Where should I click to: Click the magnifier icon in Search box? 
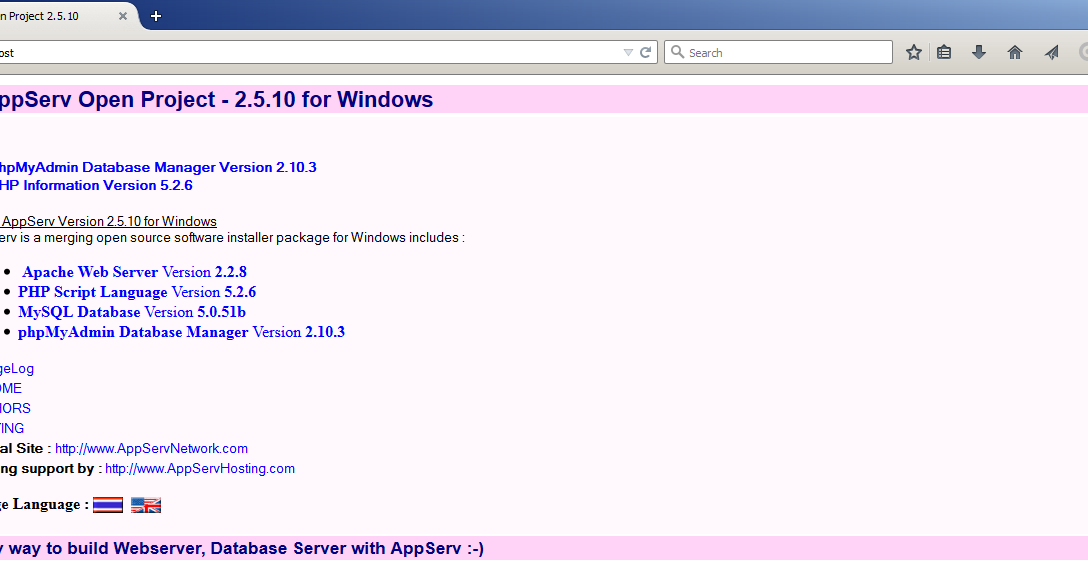(x=677, y=52)
